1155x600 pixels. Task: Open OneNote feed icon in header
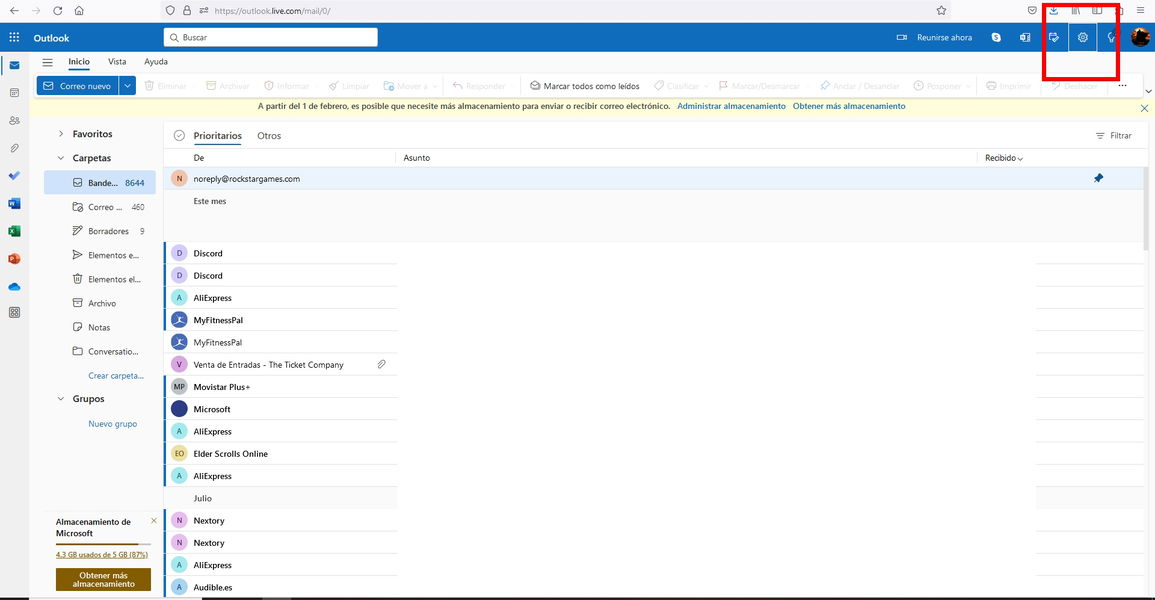[x=1025, y=38]
